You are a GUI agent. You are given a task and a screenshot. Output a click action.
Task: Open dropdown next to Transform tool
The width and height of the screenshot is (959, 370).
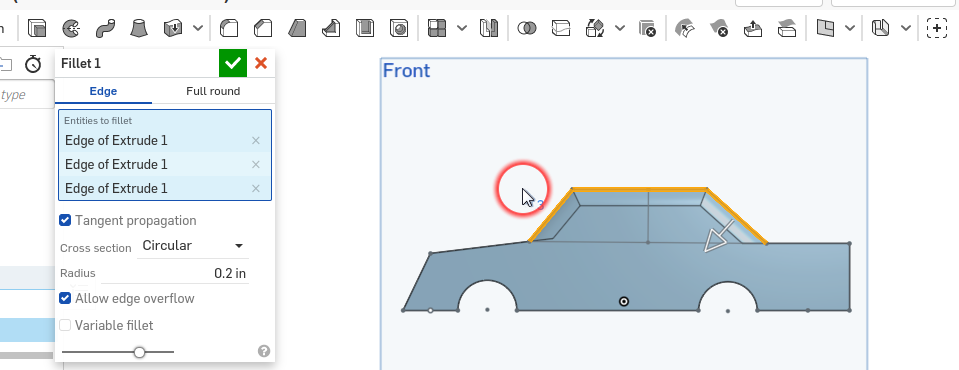point(620,28)
